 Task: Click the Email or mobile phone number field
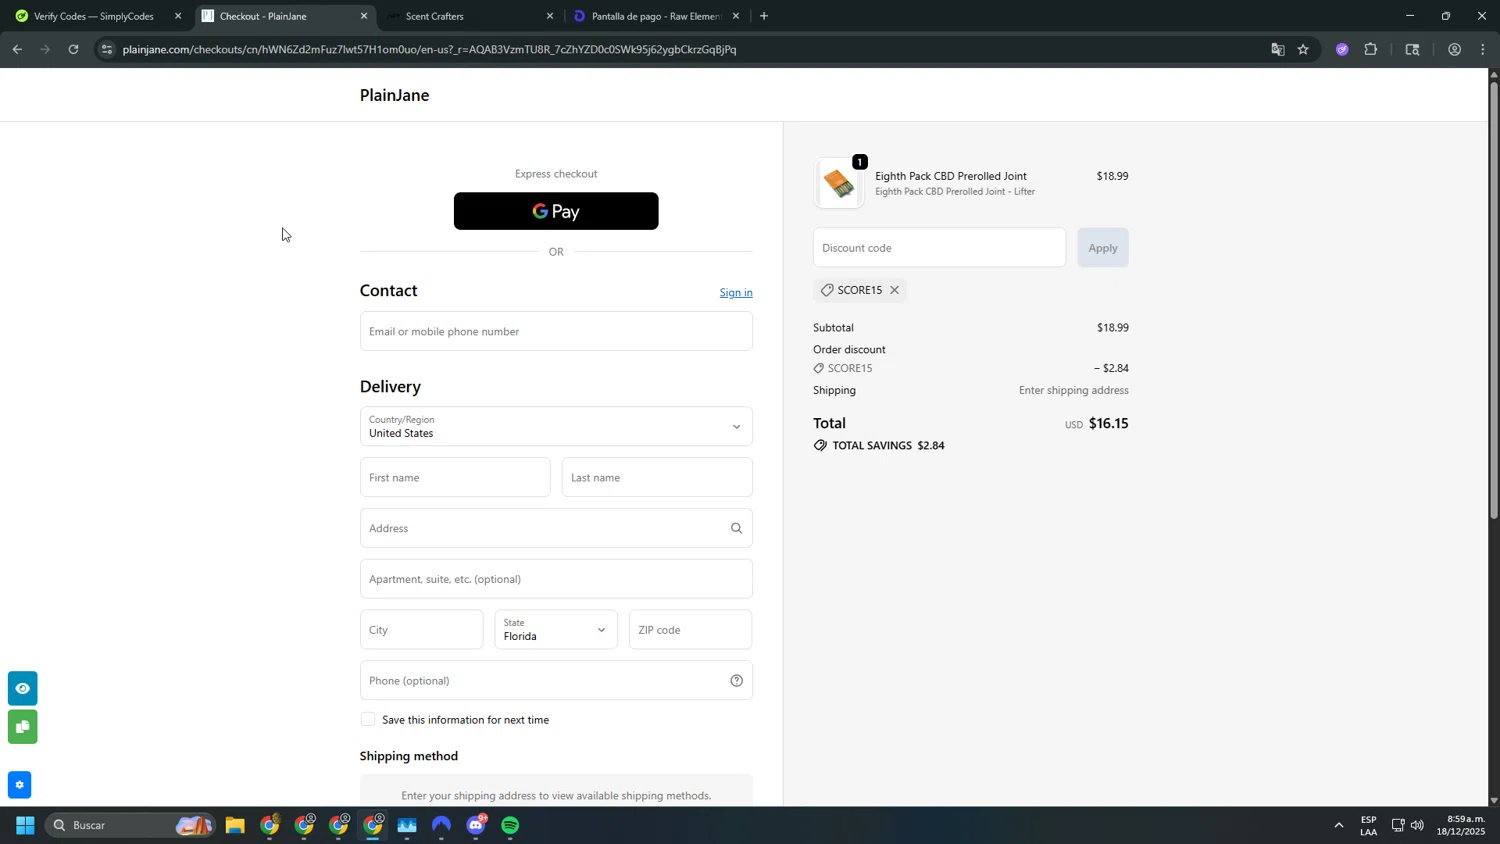click(x=556, y=331)
